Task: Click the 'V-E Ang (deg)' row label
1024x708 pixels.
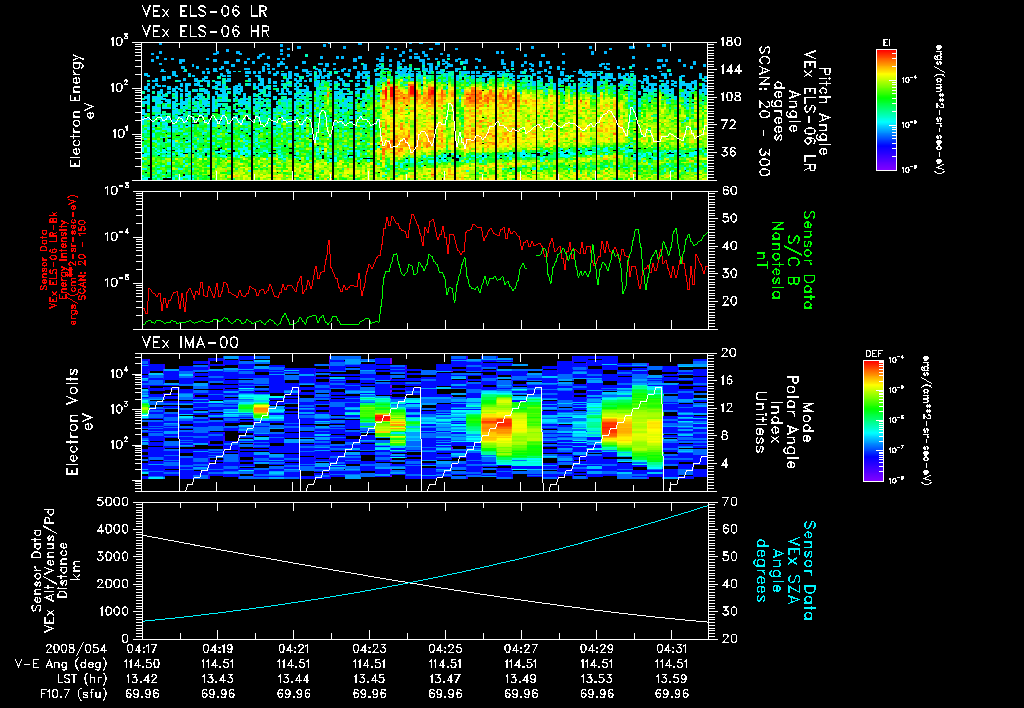Action: [61, 664]
